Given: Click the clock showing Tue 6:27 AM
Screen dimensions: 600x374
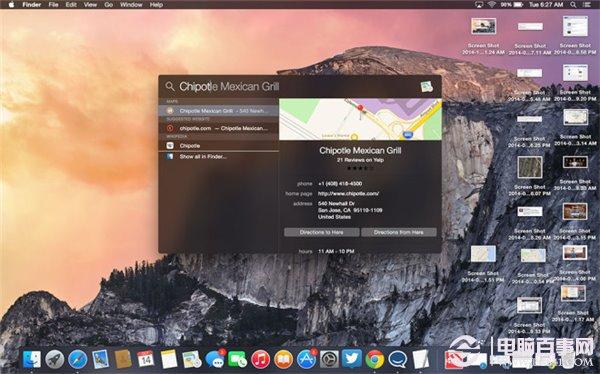Looking at the screenshot, I should tap(546, 5).
